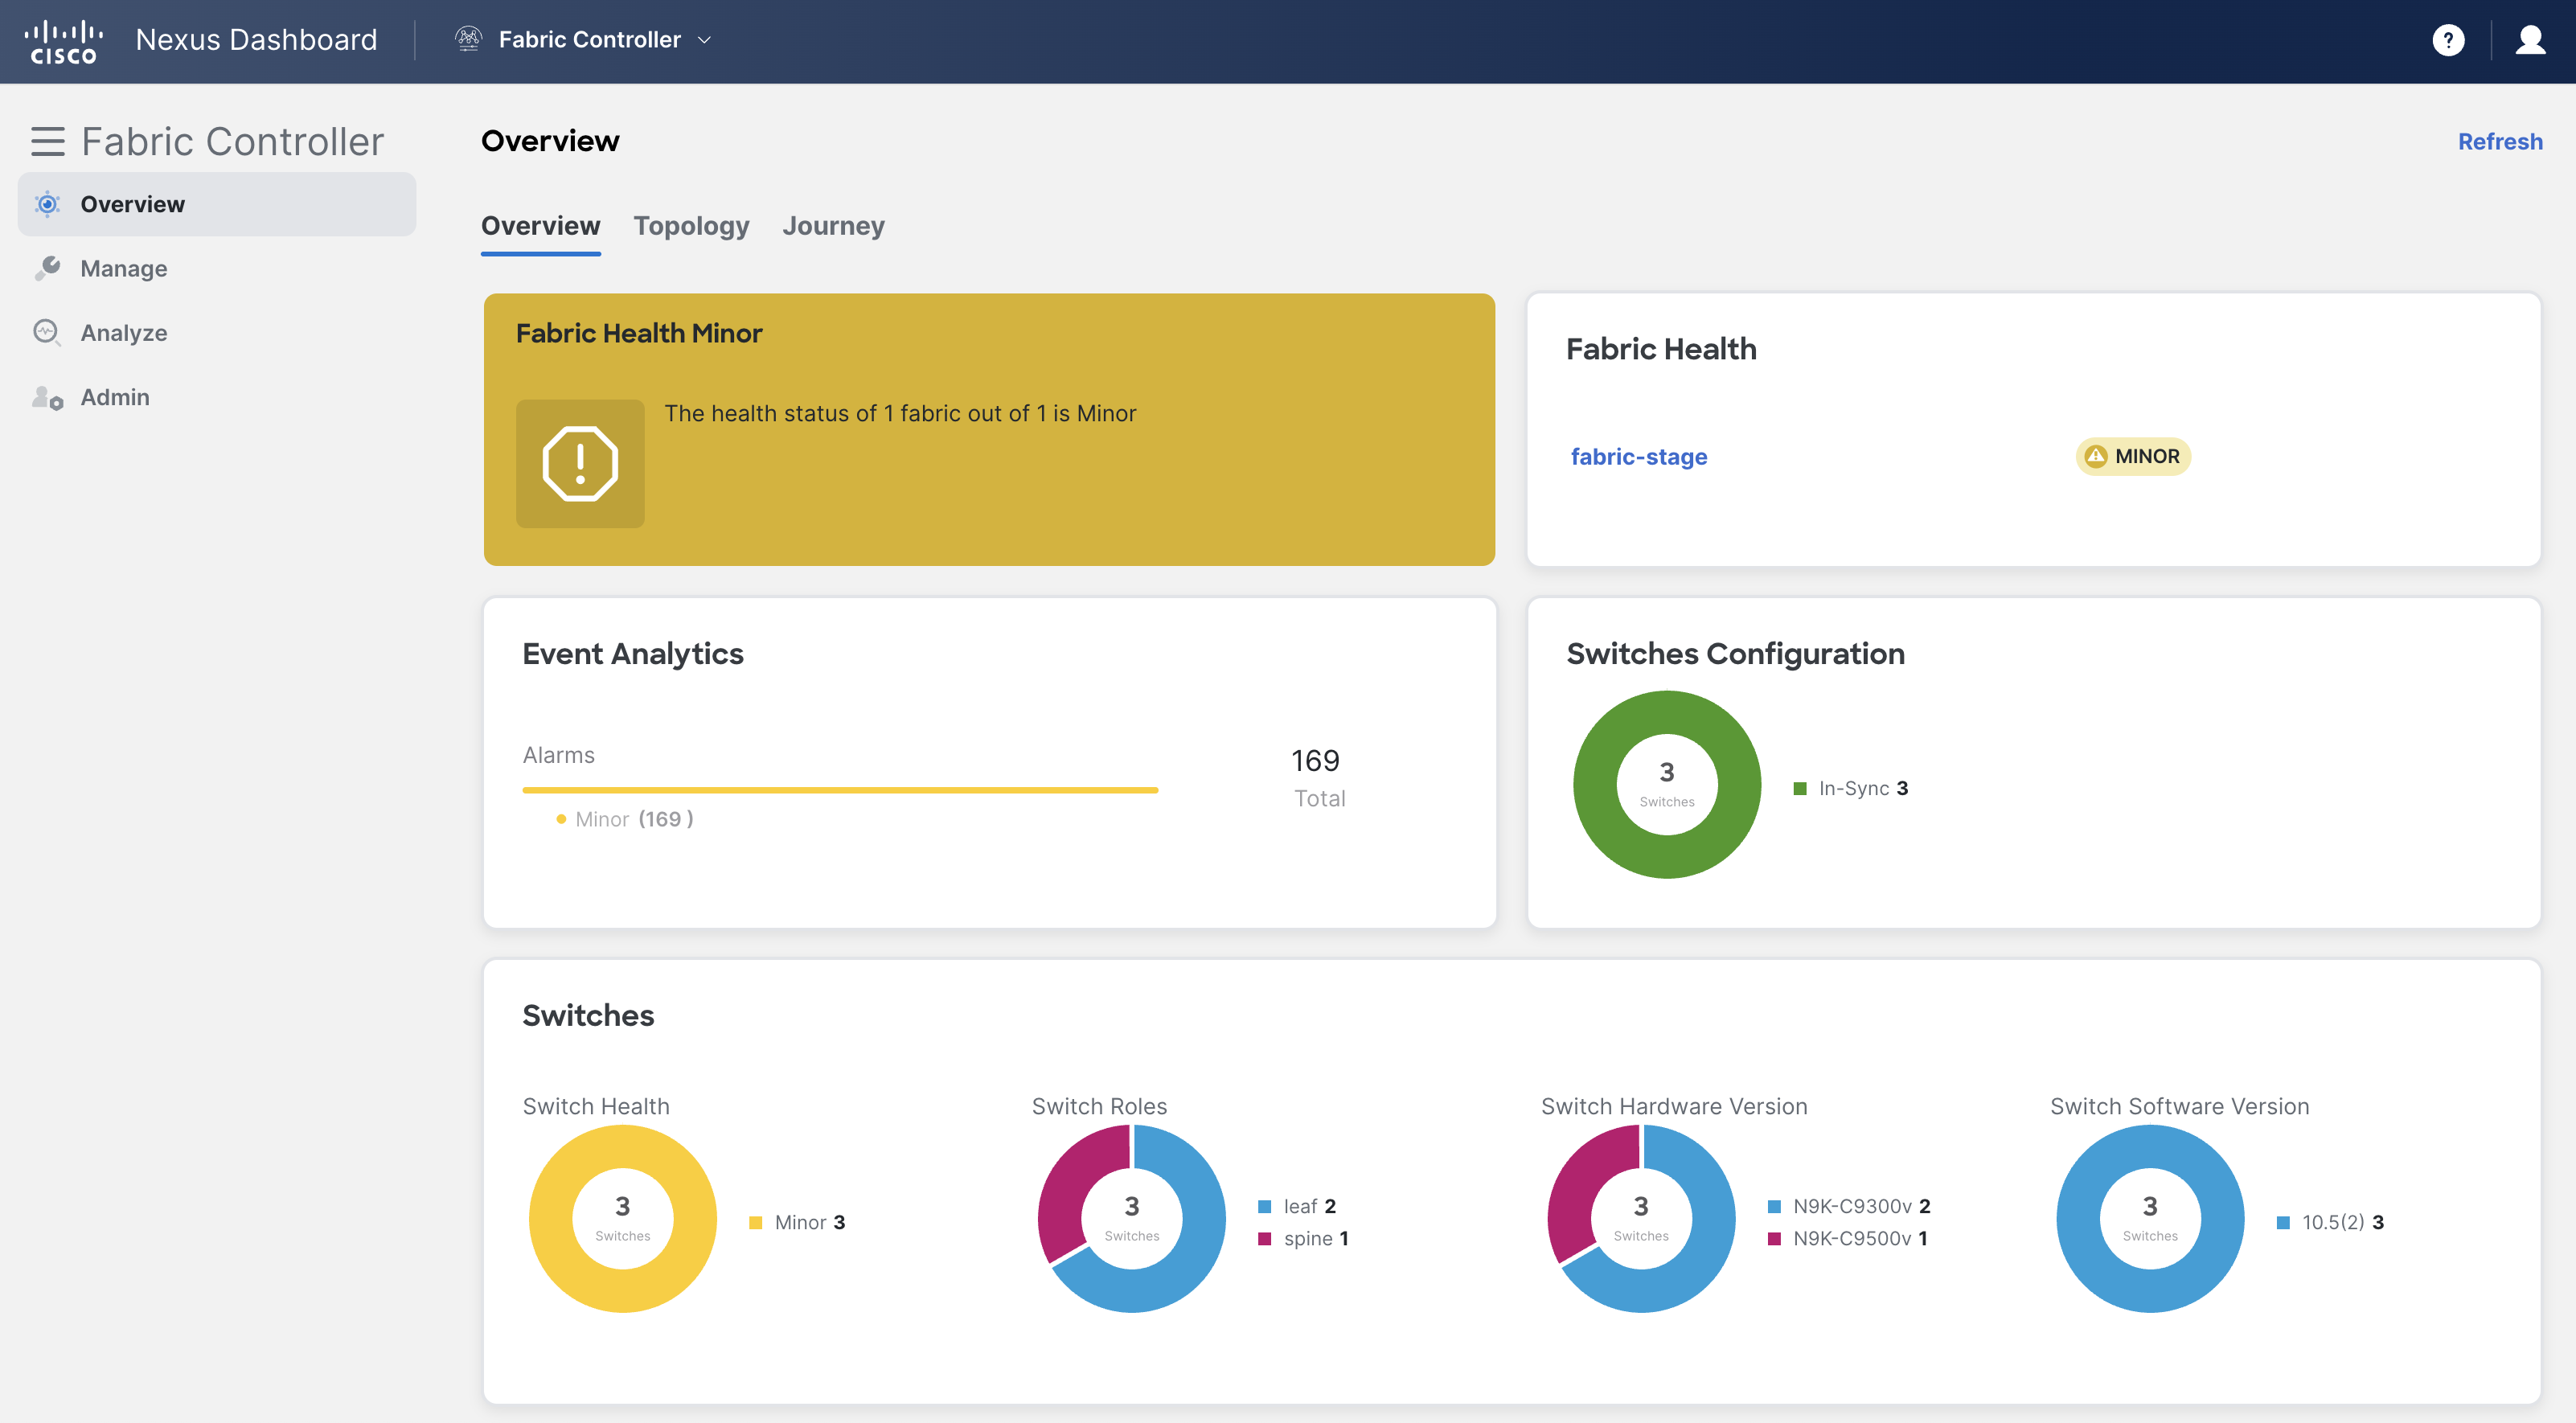Image resolution: width=2576 pixels, height=1423 pixels.
Task: Open the user profile icon
Action: [2530, 40]
